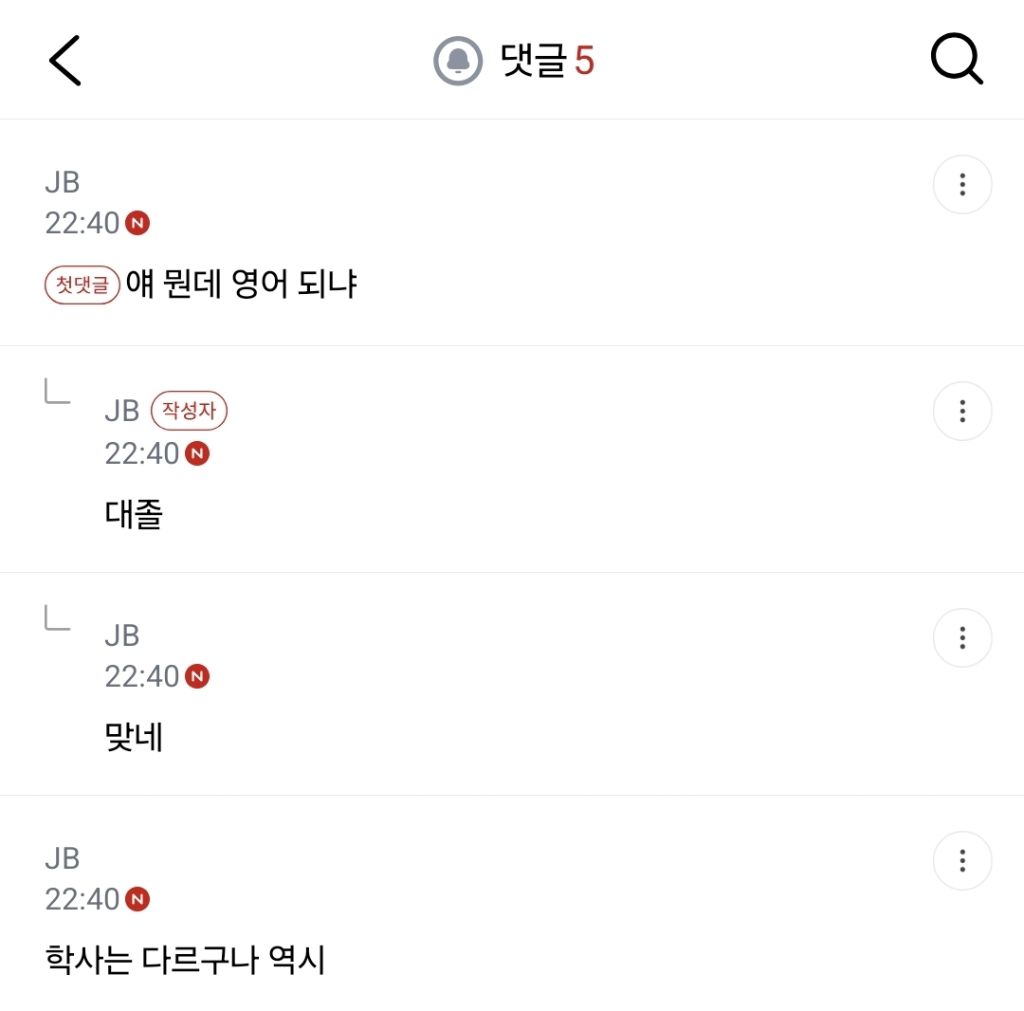Image resolution: width=1024 pixels, height=1011 pixels.
Task: Select the comment text "얘 뭔데 영어 되냐"
Action: [242, 285]
